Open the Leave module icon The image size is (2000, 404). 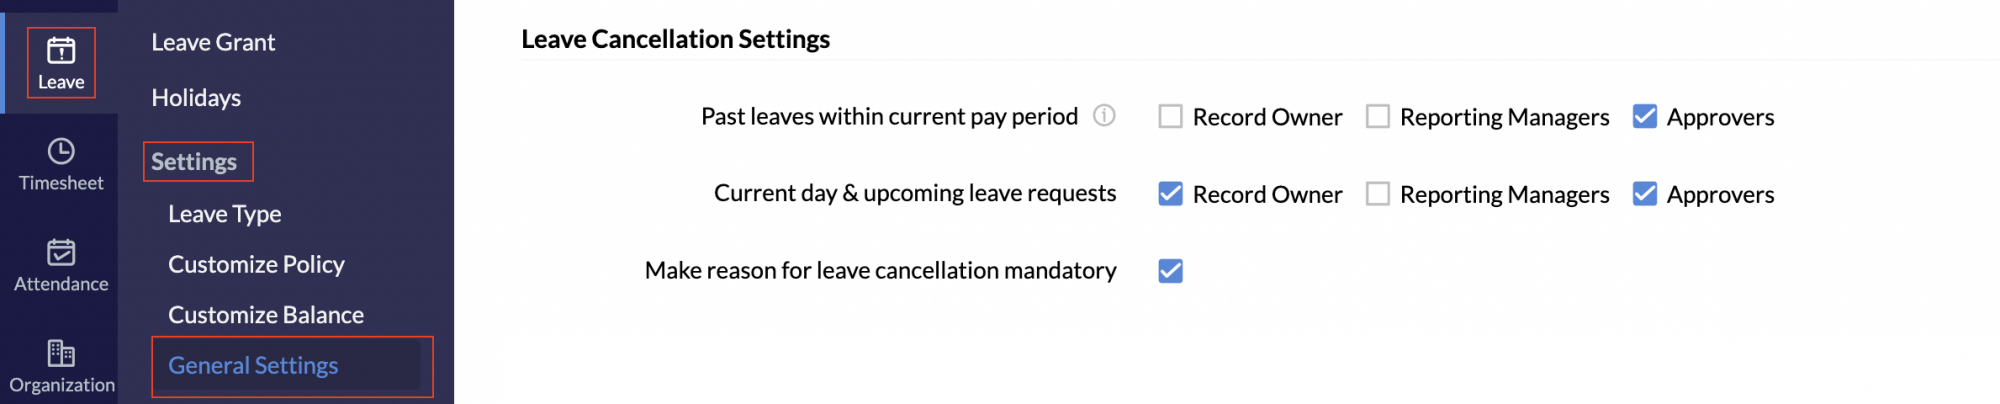61,51
